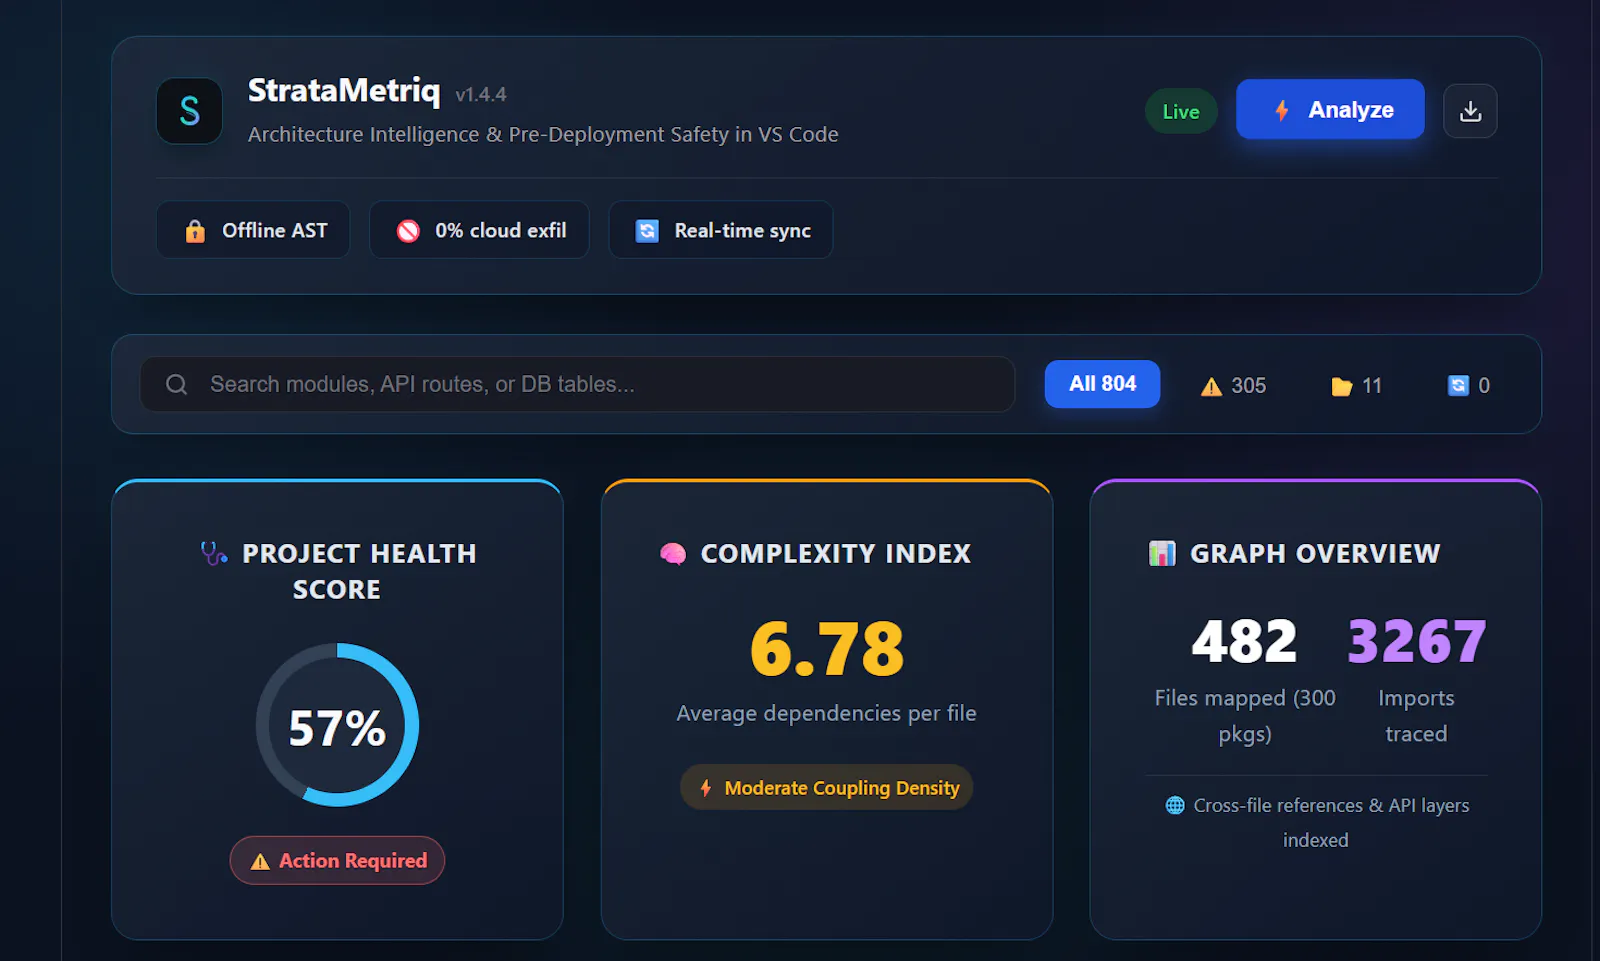1600x961 pixels.
Task: Click the PROJECT HEALTH SCORE heading
Action: point(359,571)
